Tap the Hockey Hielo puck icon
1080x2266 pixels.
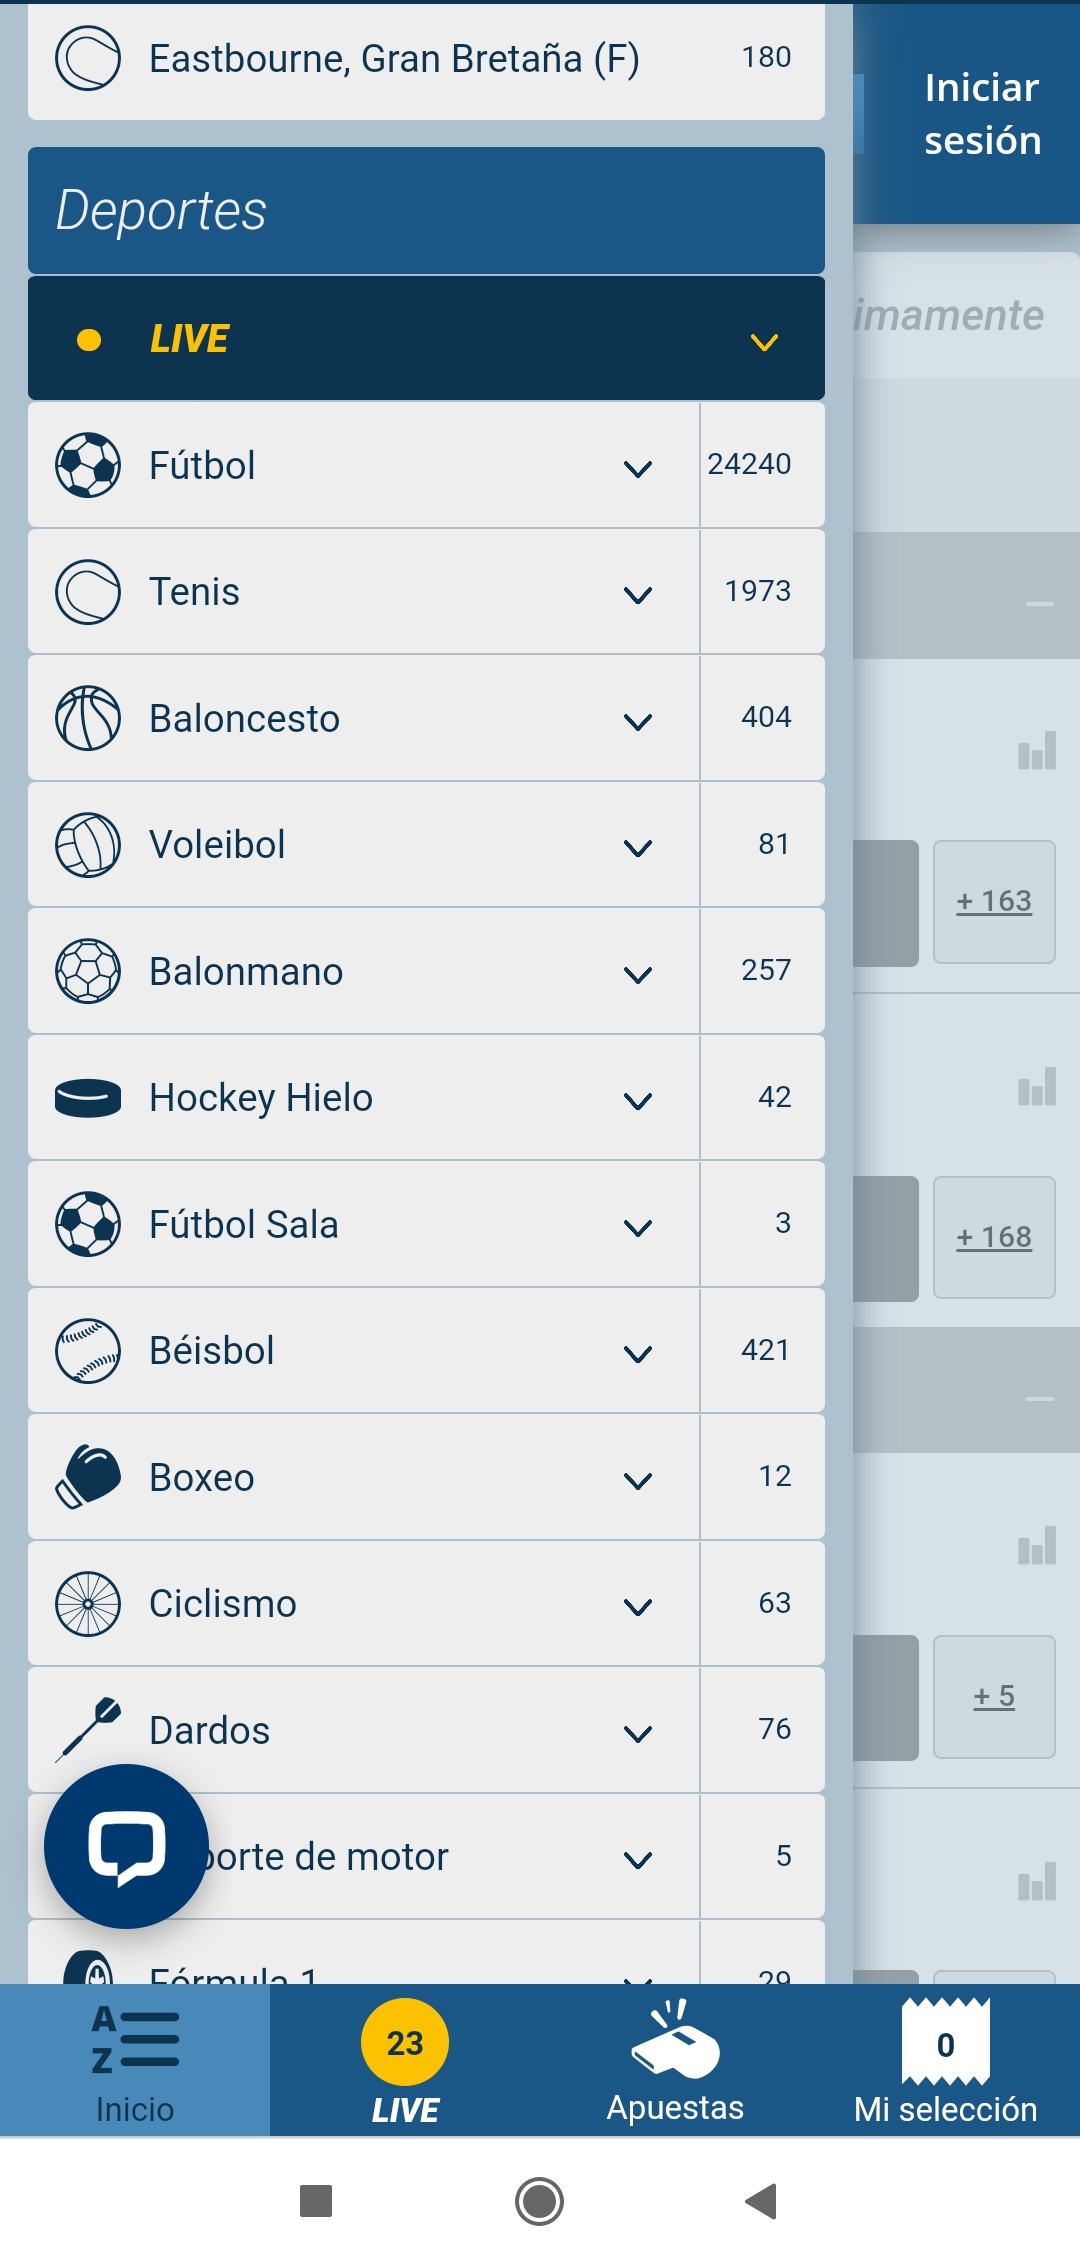(88, 1098)
